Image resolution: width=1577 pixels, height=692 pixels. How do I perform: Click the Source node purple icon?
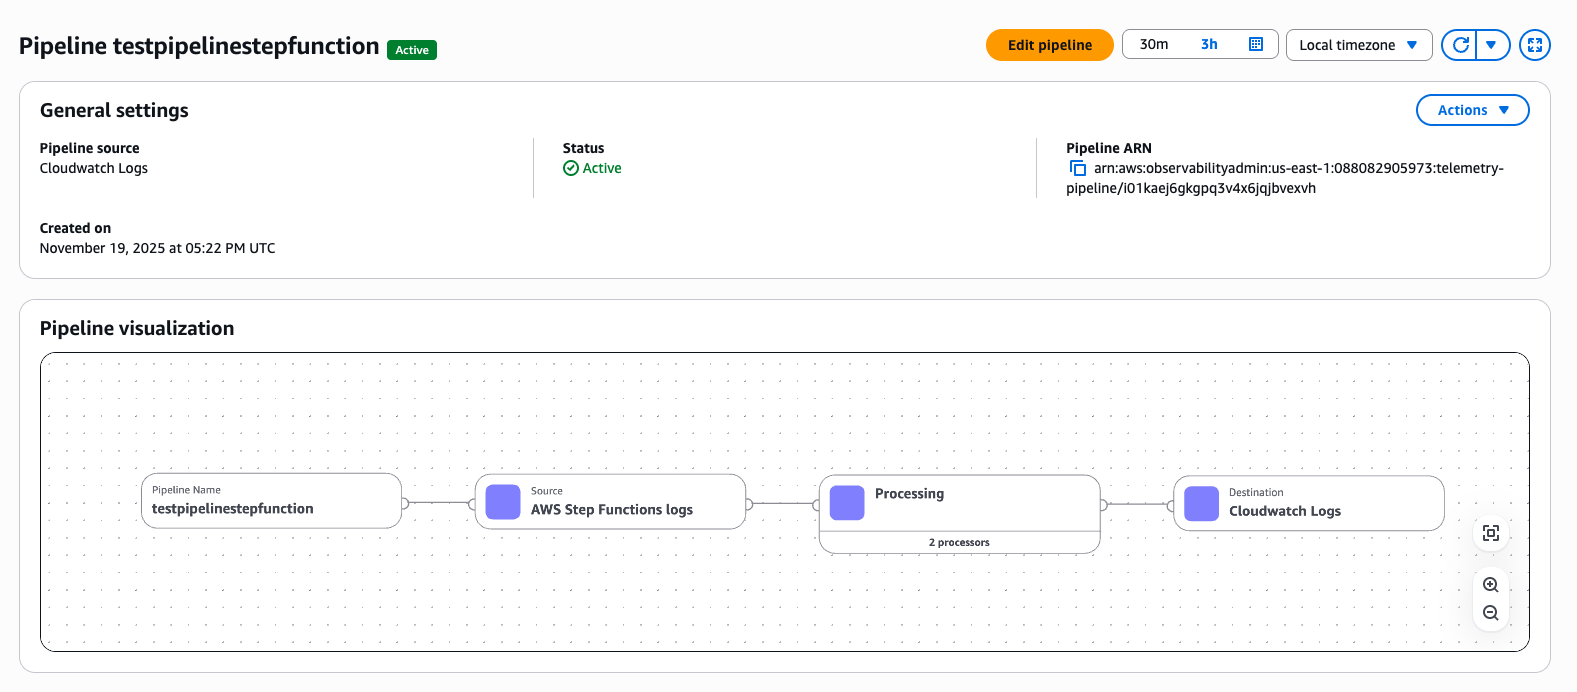(x=503, y=502)
